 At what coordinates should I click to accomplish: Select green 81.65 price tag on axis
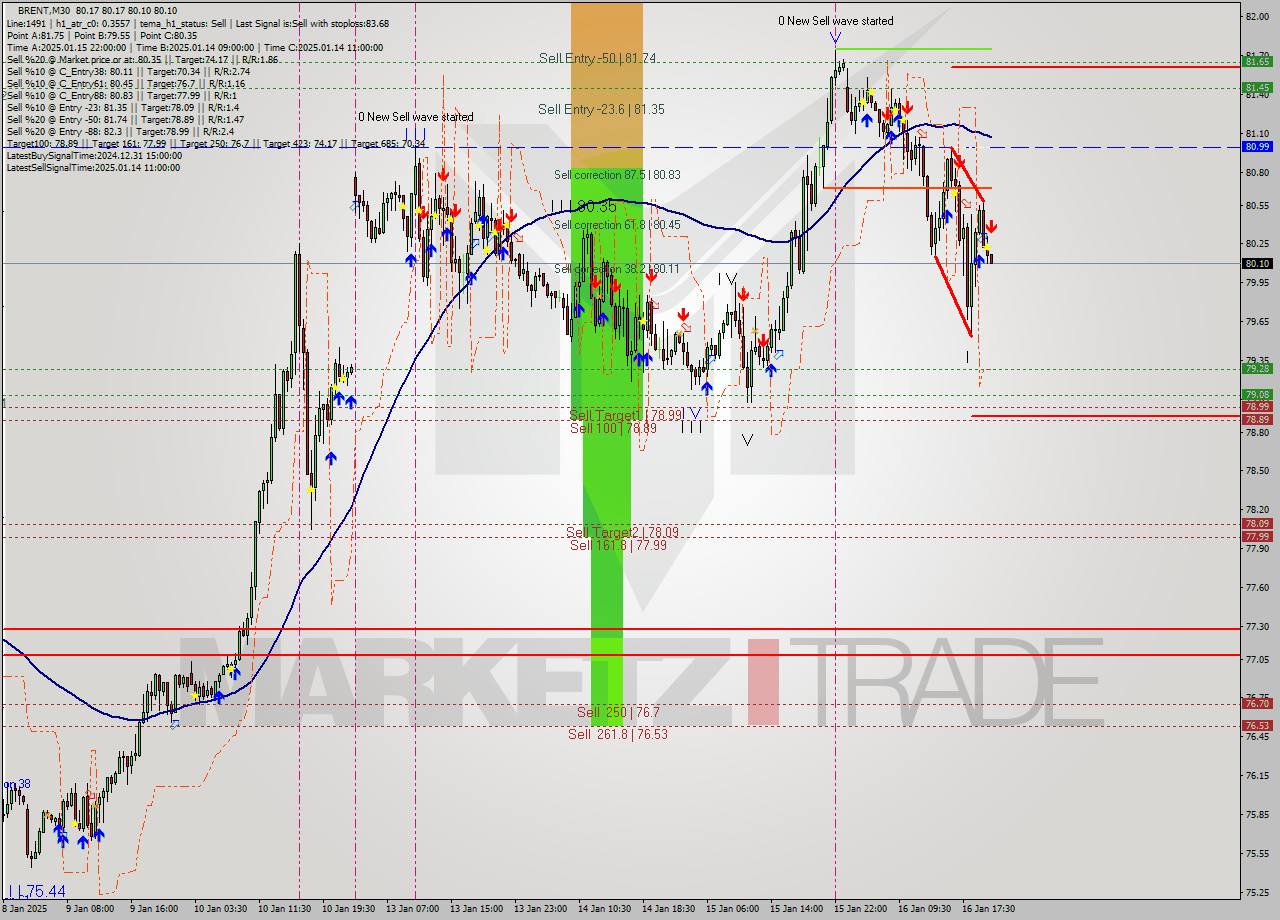[1256, 62]
